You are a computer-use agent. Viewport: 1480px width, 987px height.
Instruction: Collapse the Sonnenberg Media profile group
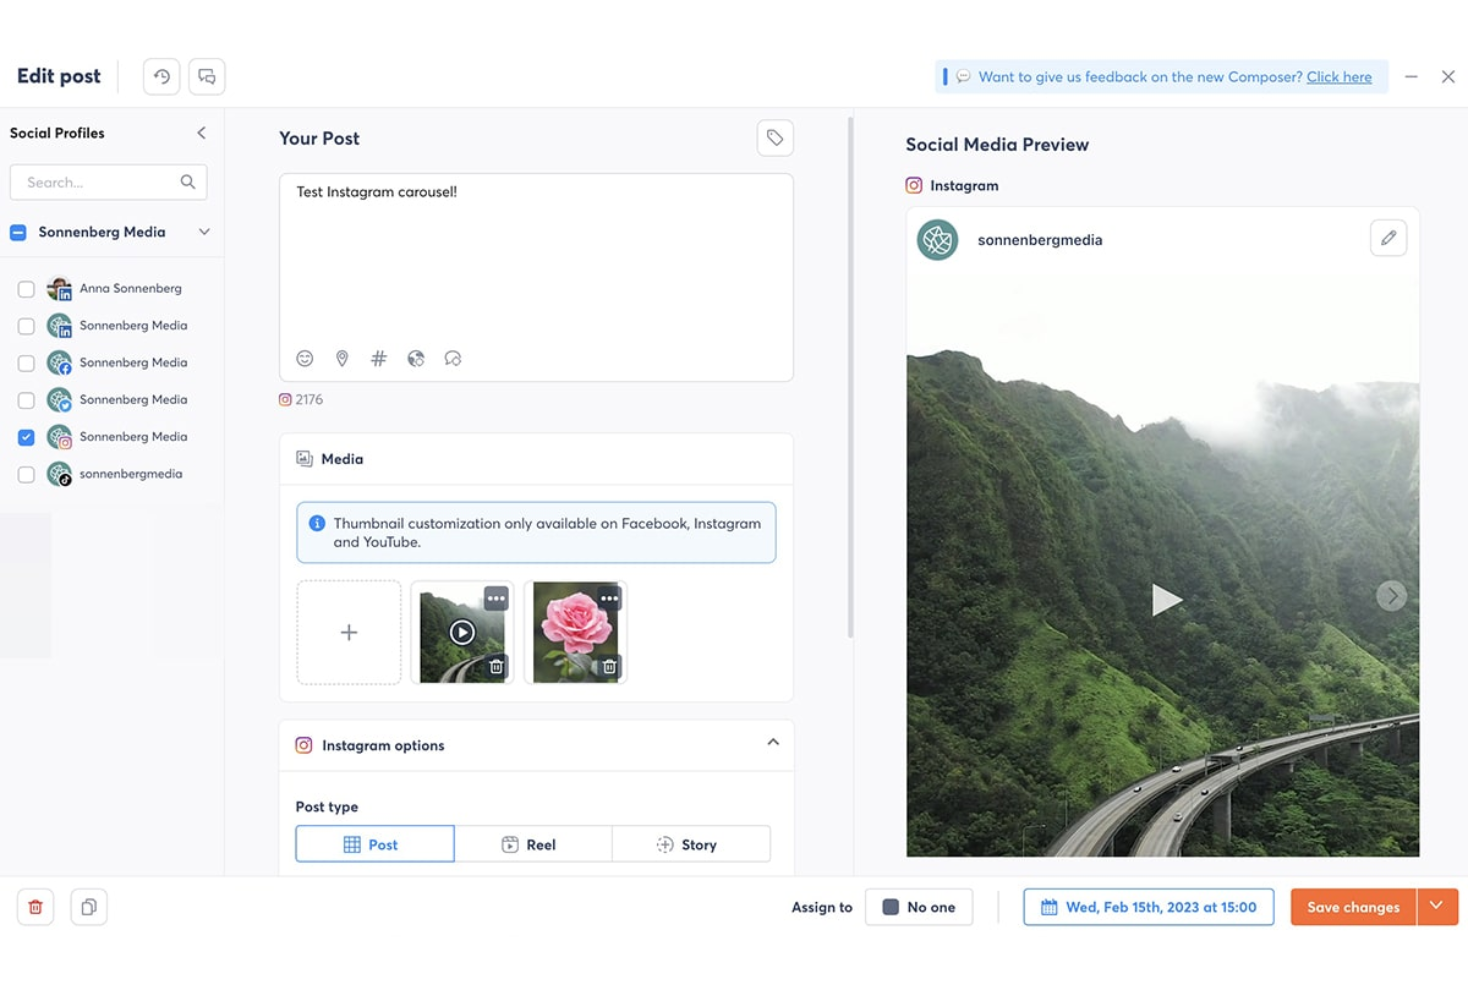204,231
